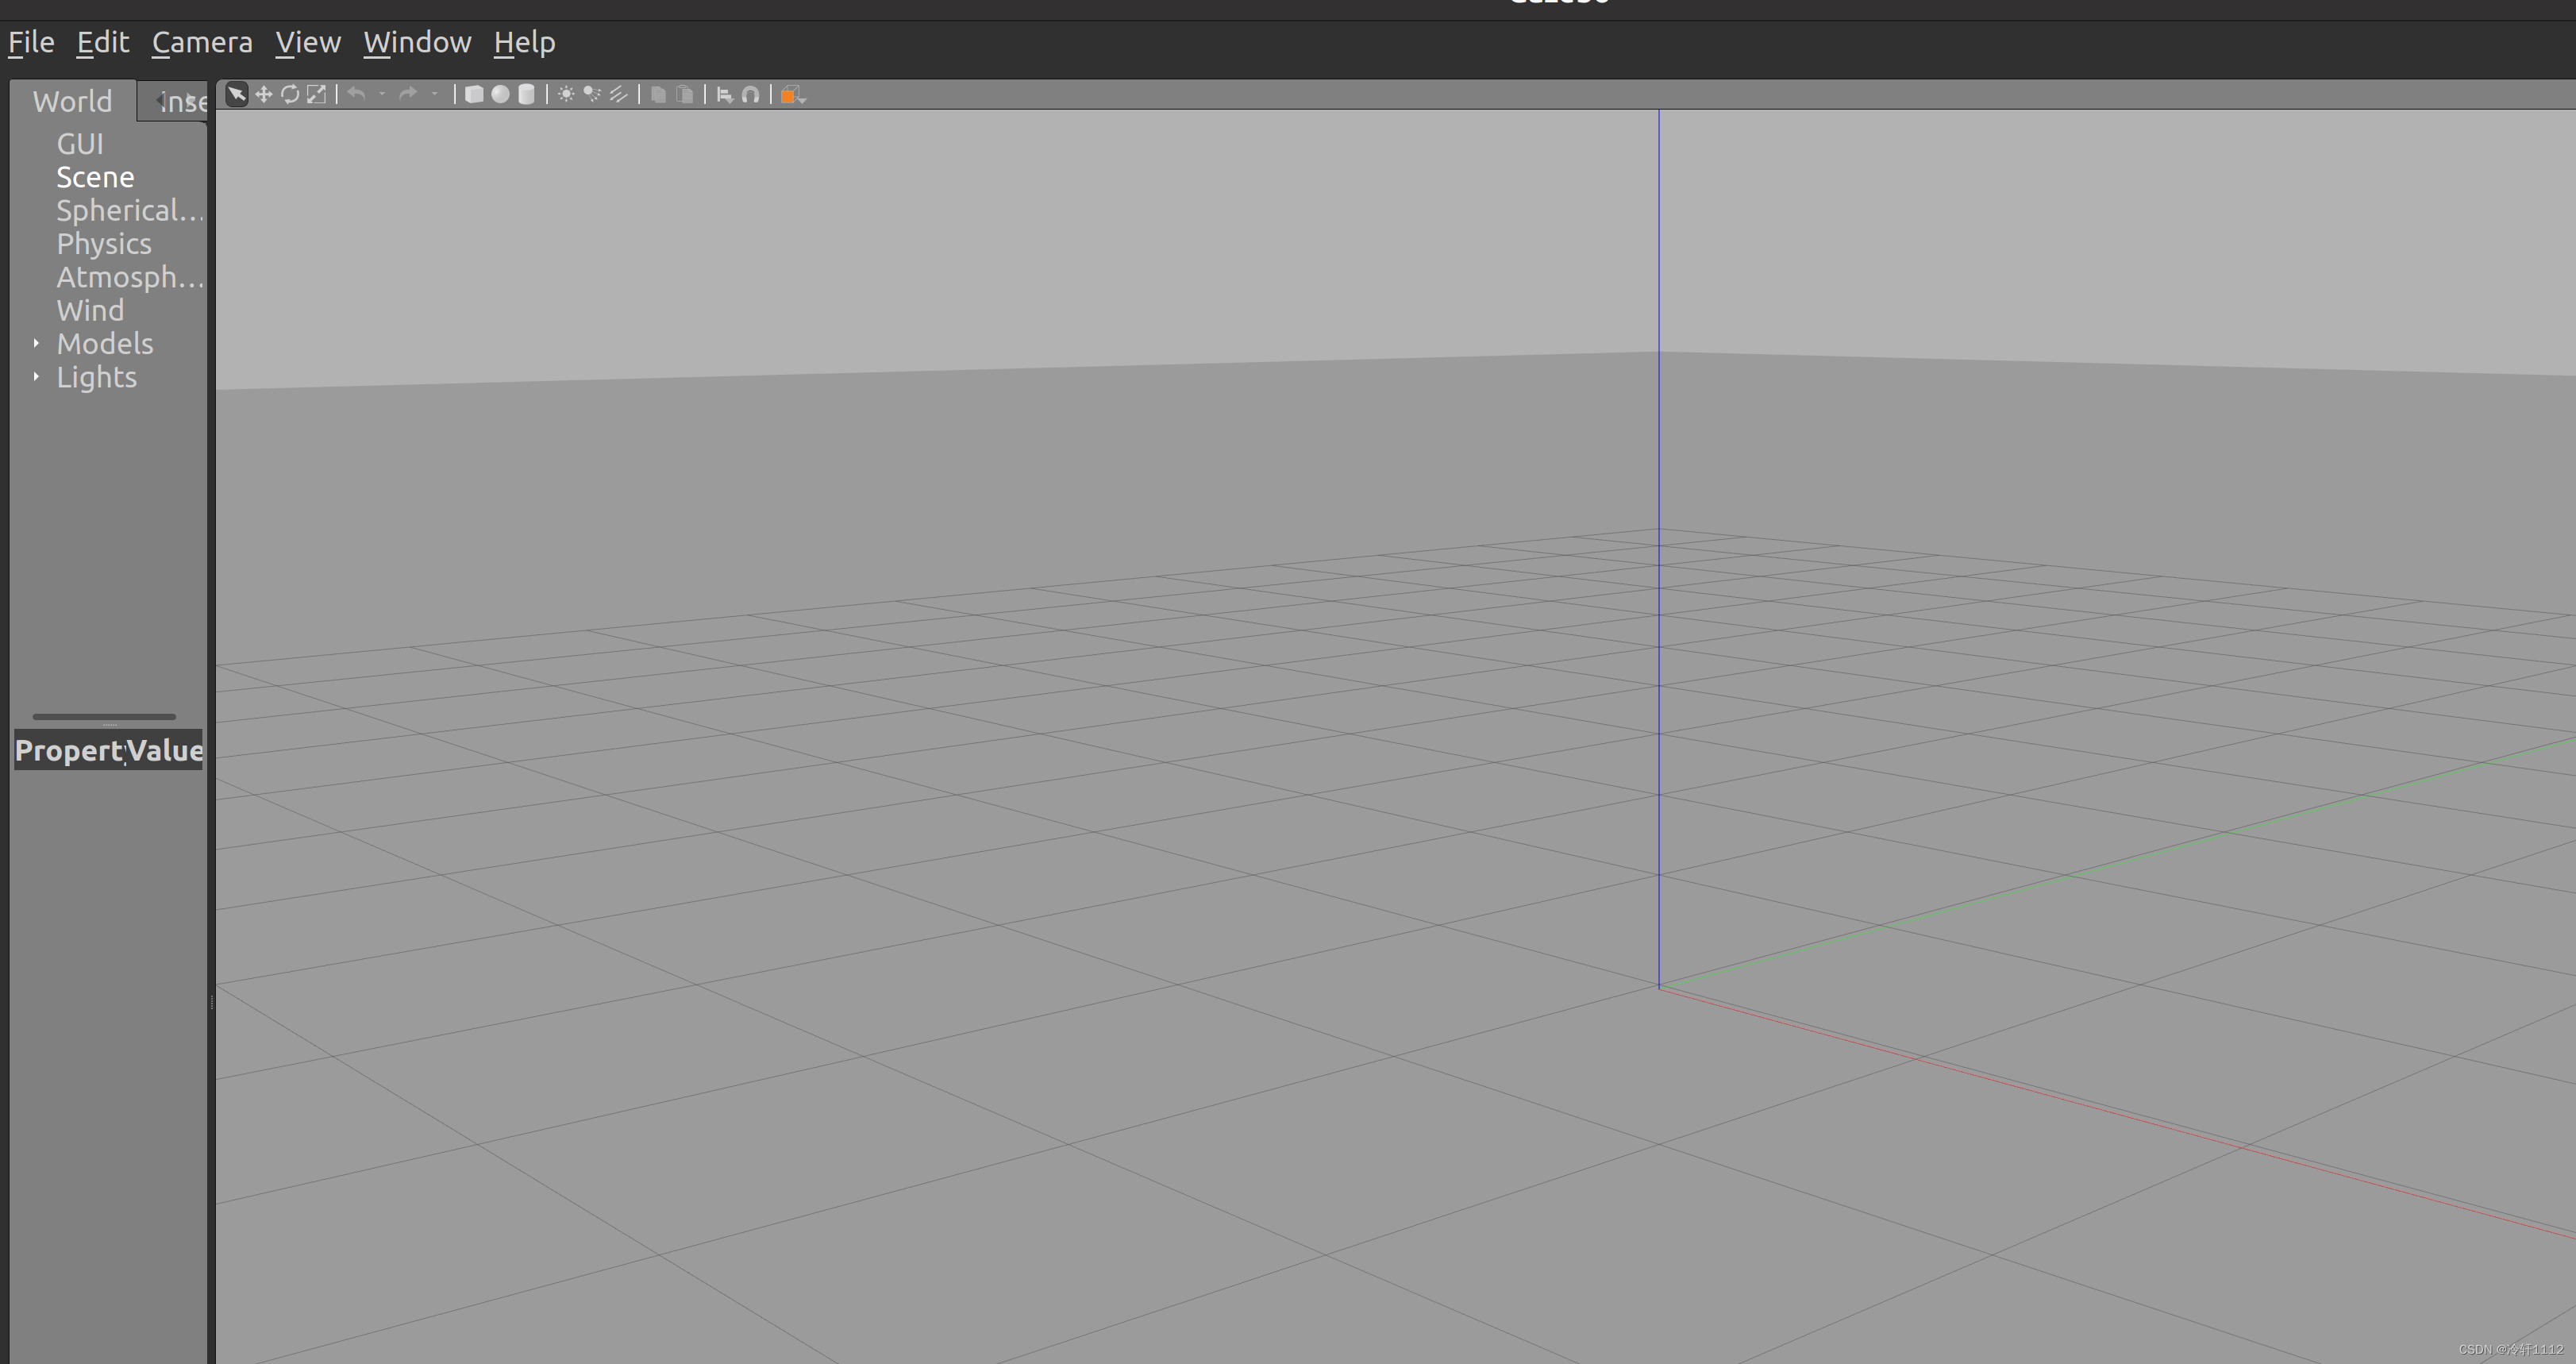Activate the scale mode tool
Screen dimensions: 2576x1364
(316, 94)
